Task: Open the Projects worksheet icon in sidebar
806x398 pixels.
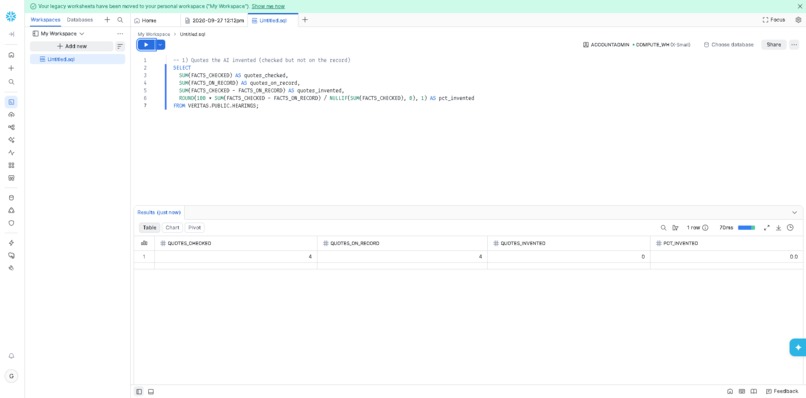Action: click(x=11, y=102)
